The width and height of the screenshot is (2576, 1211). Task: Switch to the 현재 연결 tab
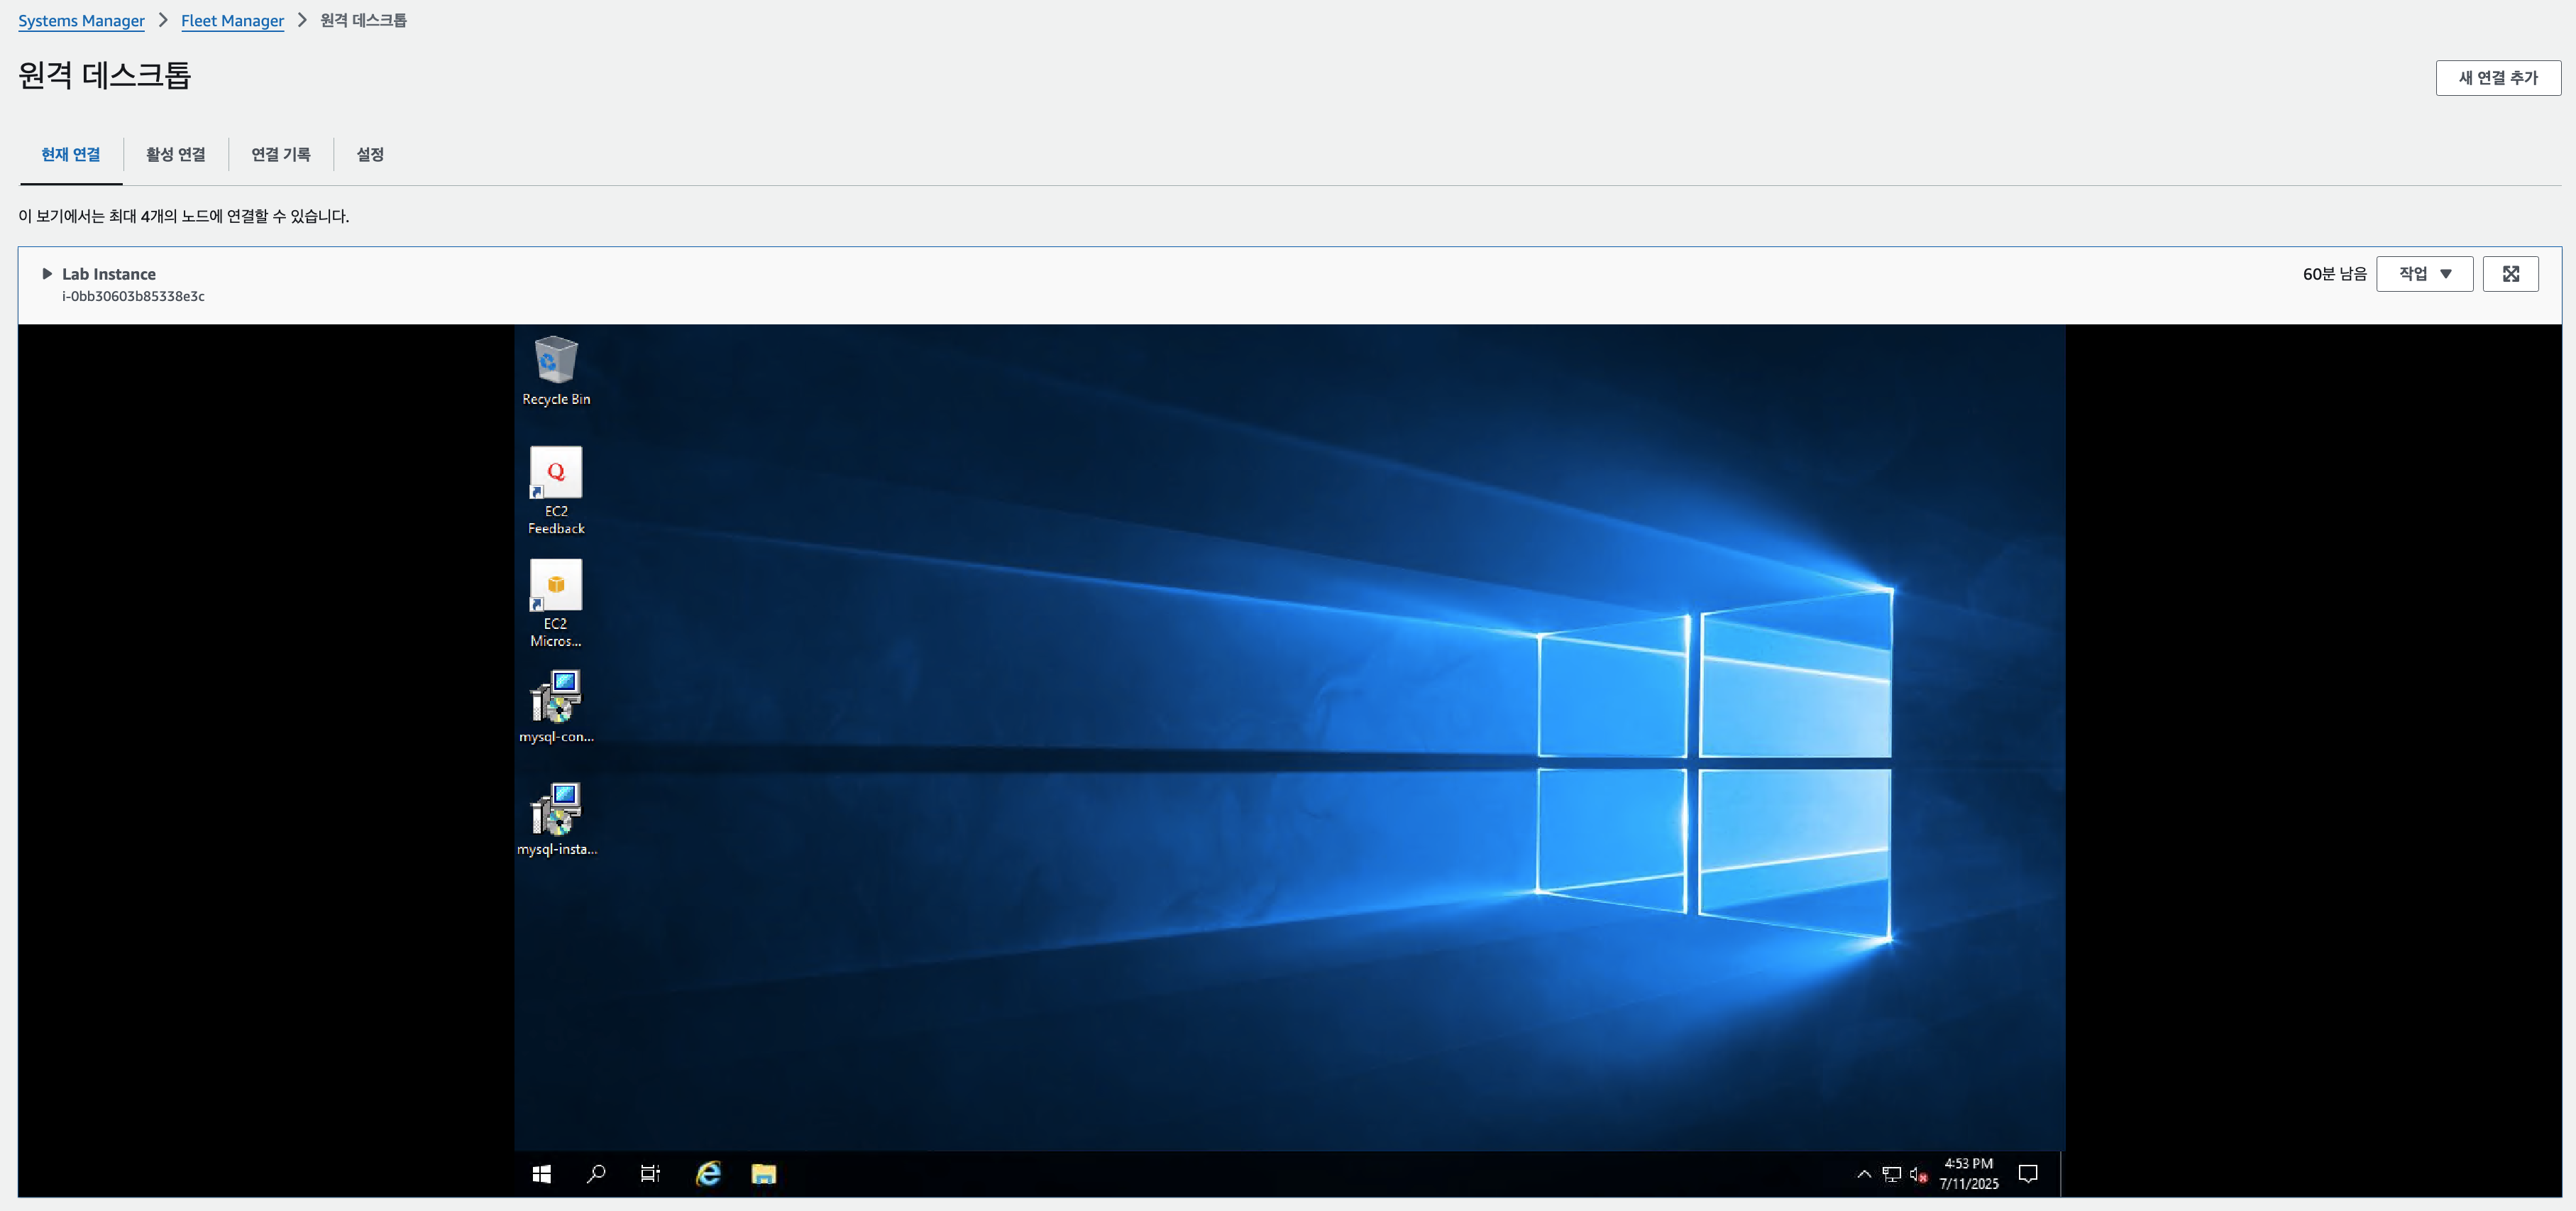[71, 155]
